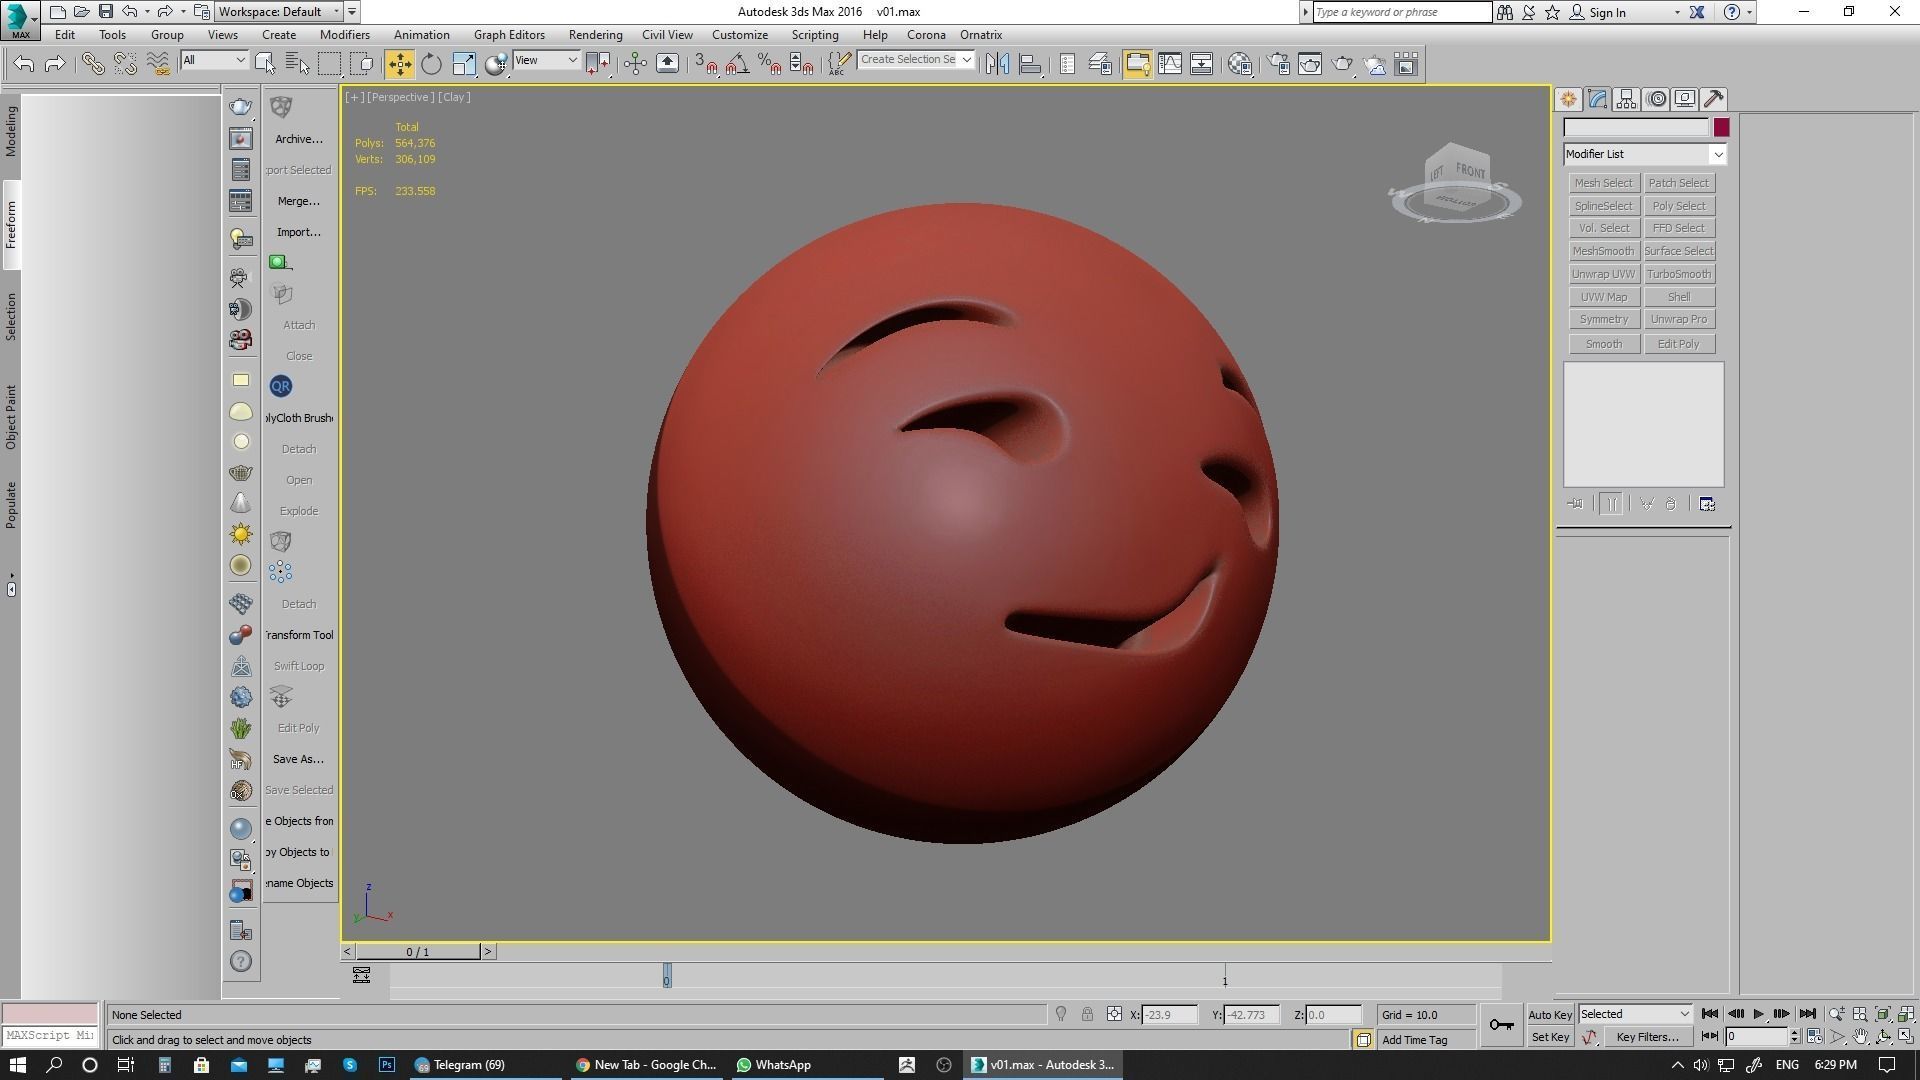This screenshot has height=1080, width=1920.
Task: Open Select by Name list
Action: [297, 64]
